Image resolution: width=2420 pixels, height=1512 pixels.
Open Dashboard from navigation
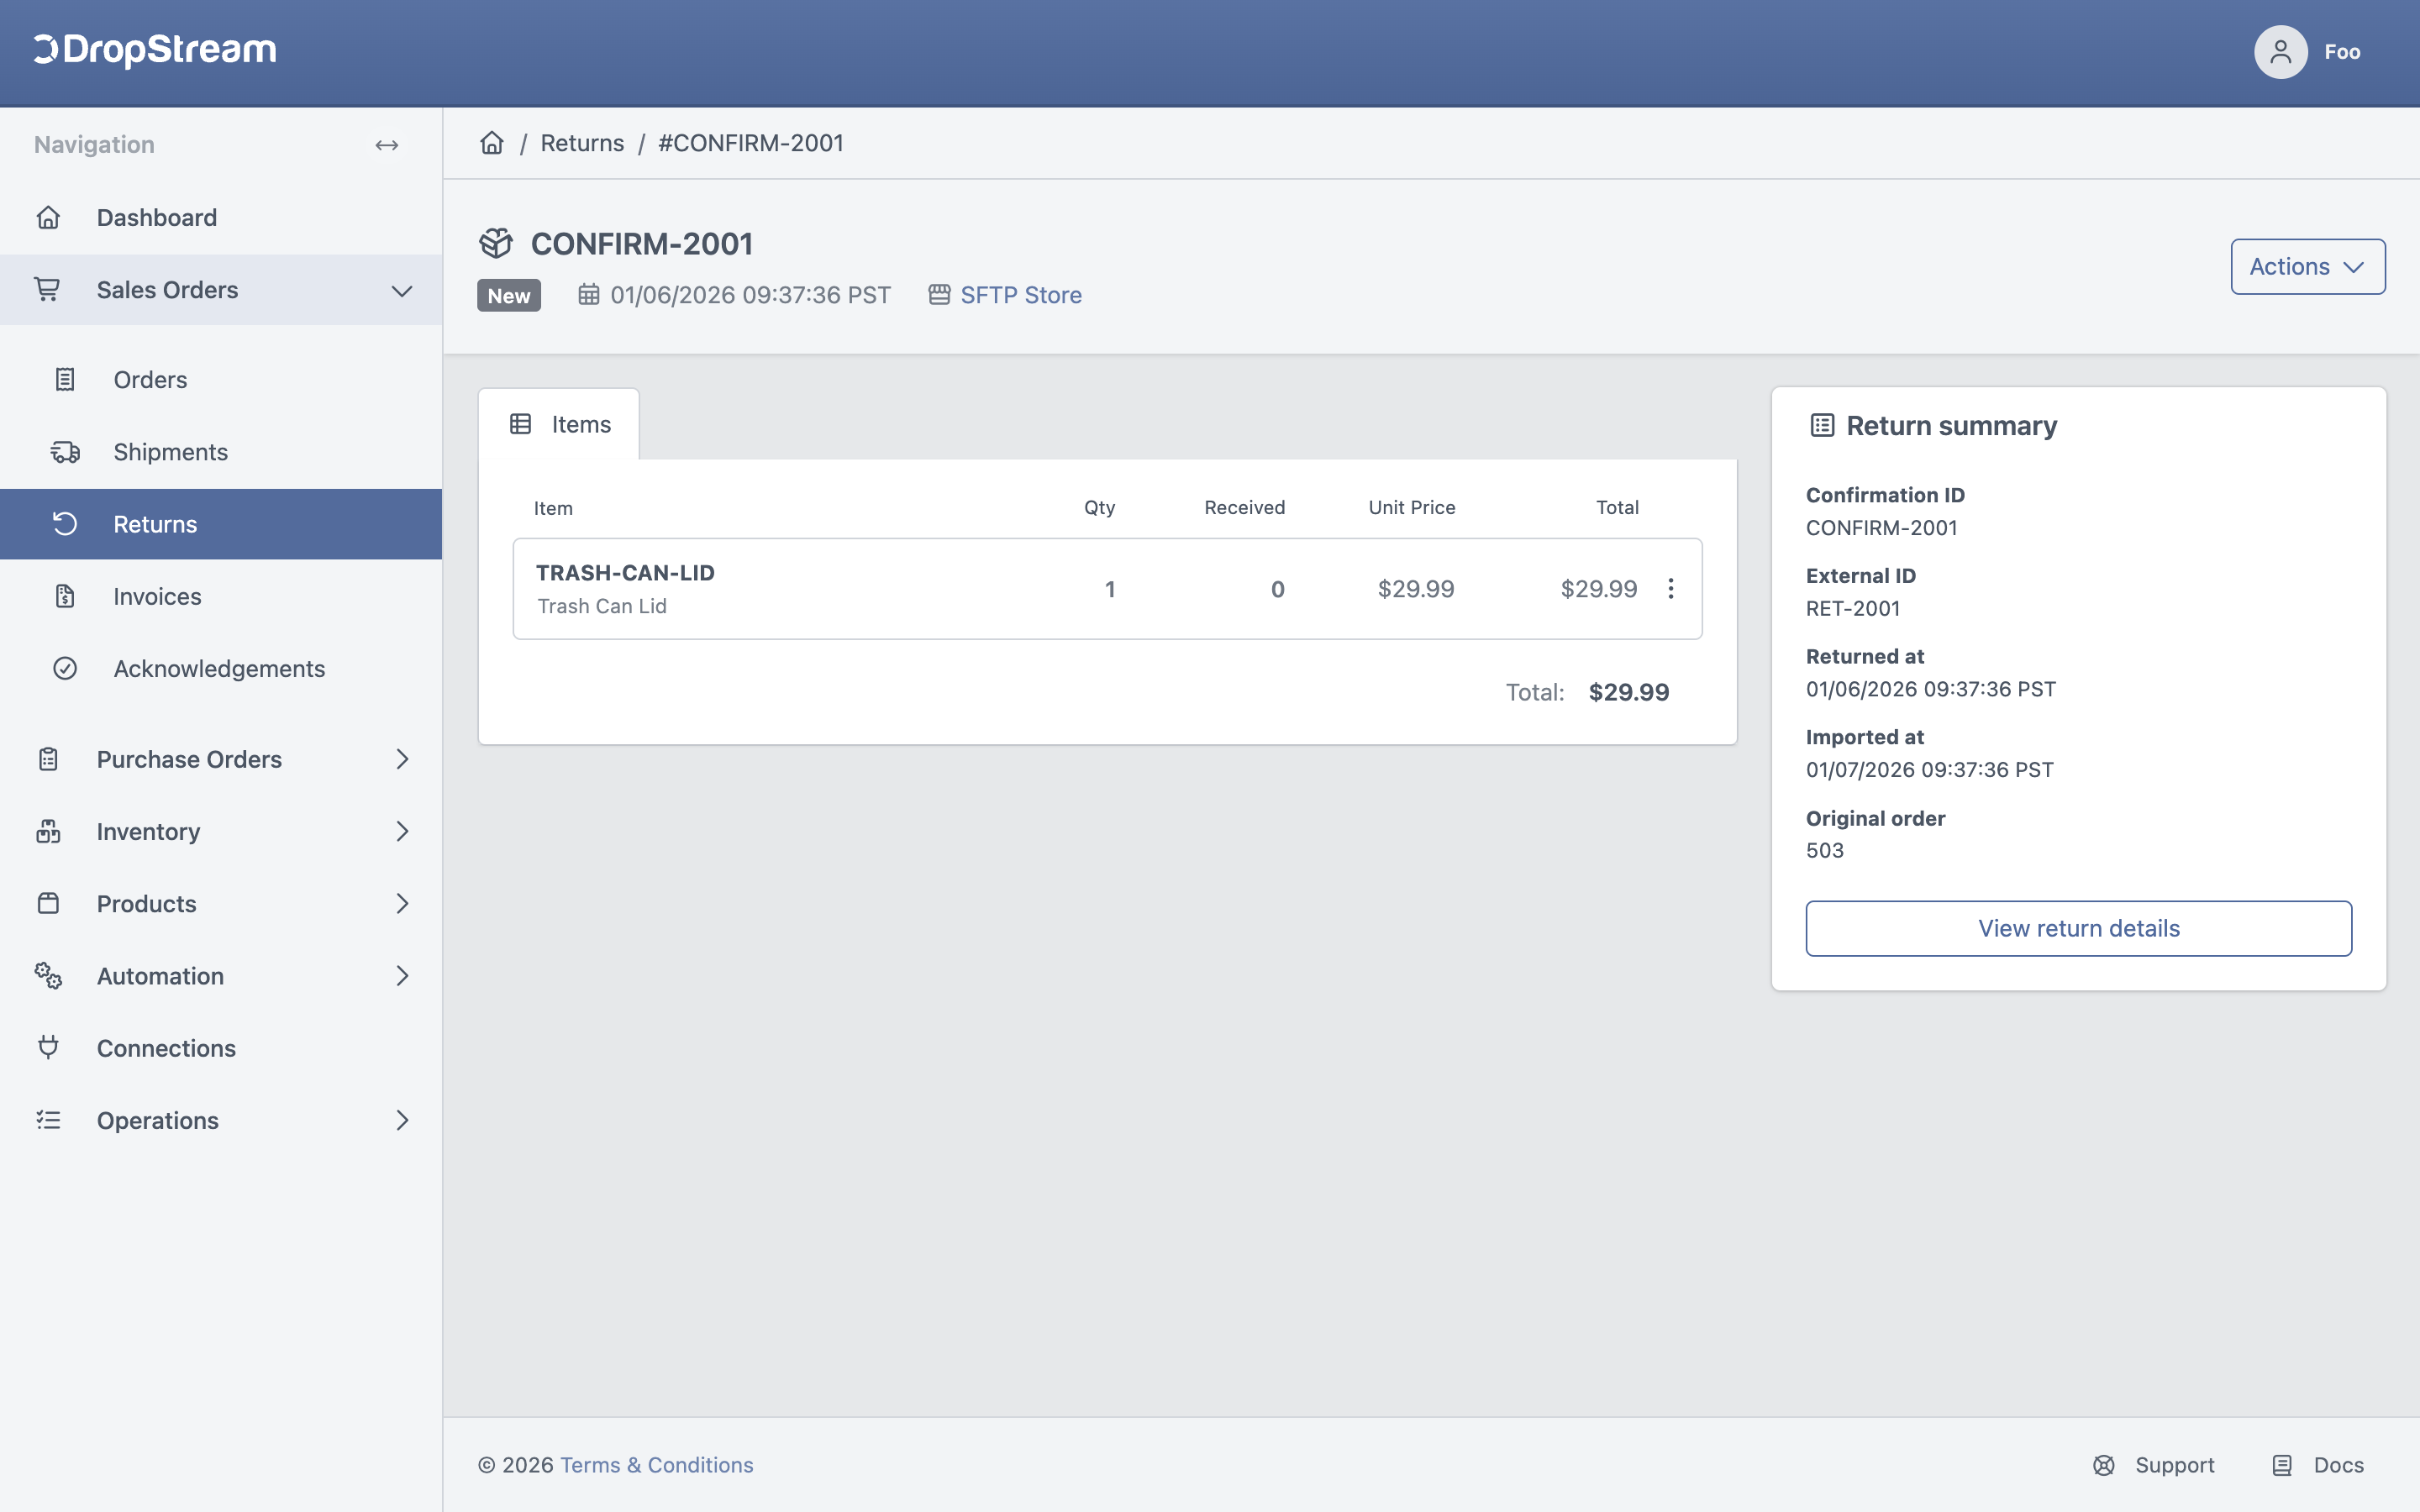tap(221, 217)
